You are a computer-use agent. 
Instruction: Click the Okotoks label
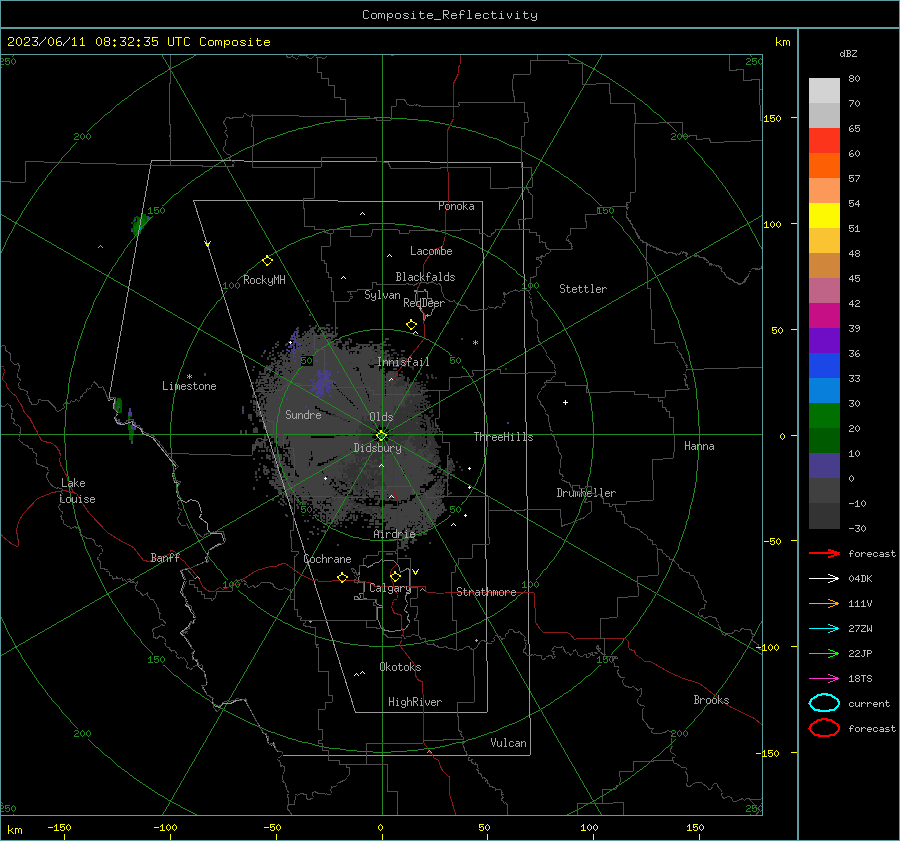[x=400, y=667]
